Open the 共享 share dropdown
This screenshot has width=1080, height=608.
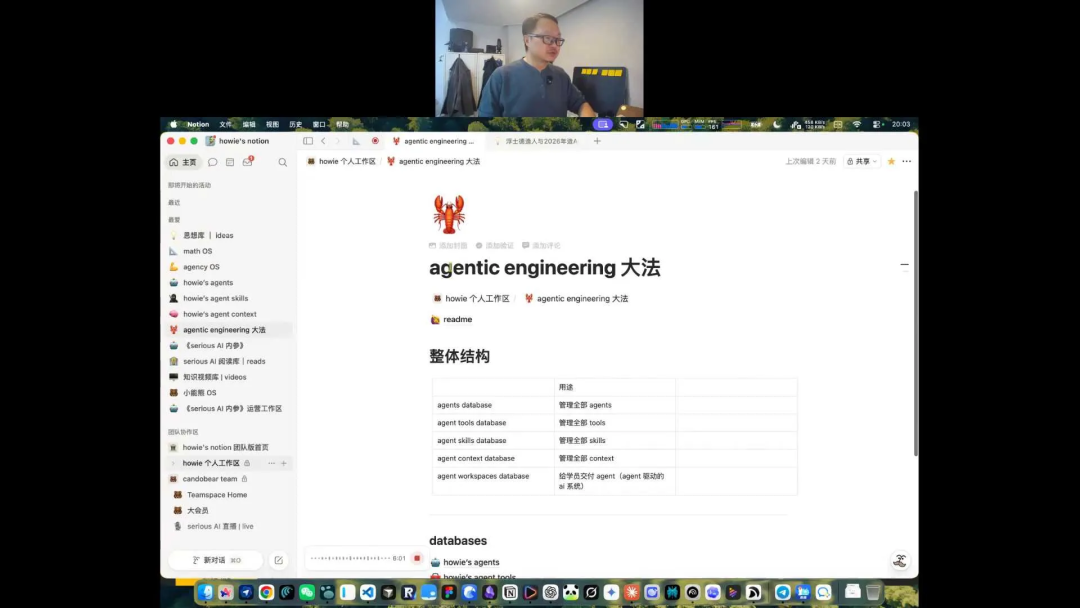[862, 161]
